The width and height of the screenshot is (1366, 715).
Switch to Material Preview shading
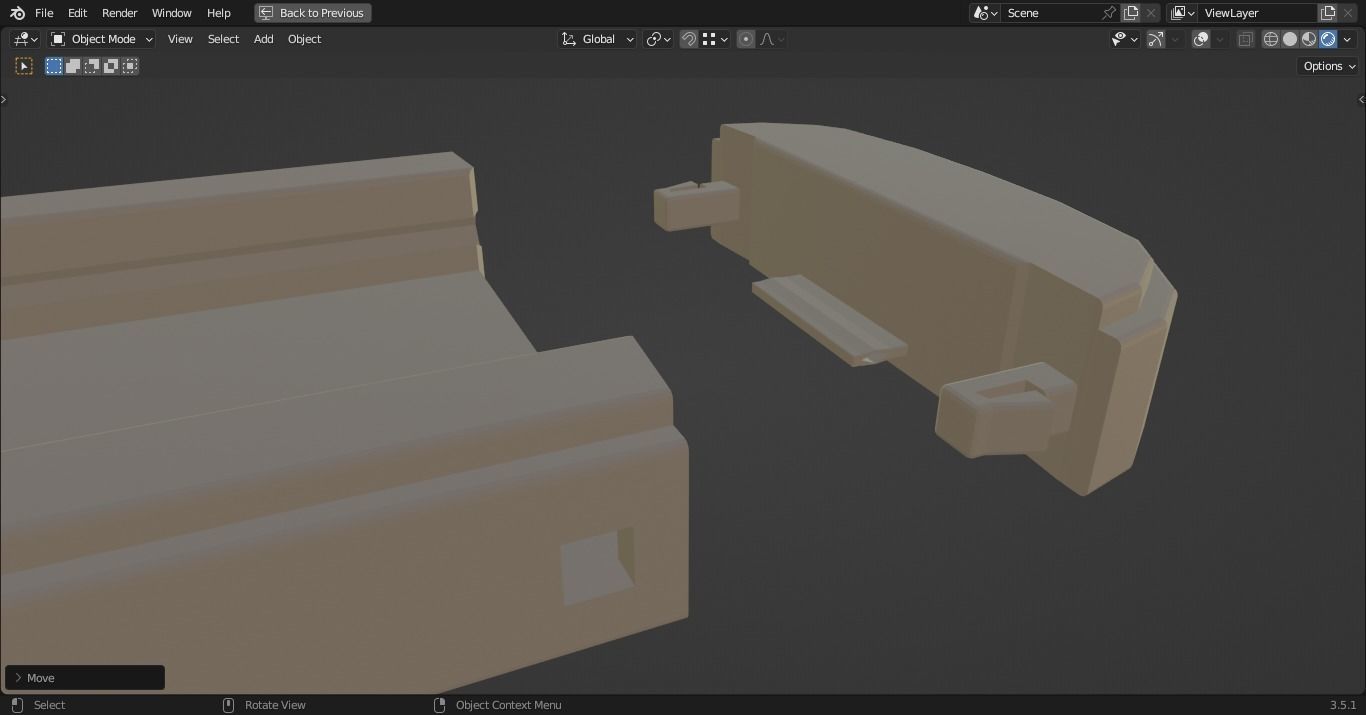point(1309,39)
